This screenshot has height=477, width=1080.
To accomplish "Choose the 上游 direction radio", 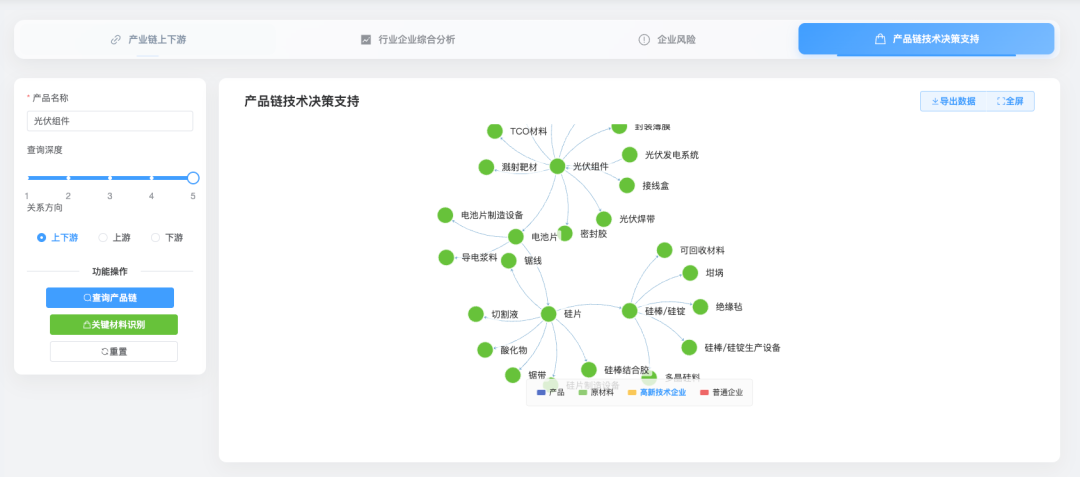I will (x=114, y=237).
